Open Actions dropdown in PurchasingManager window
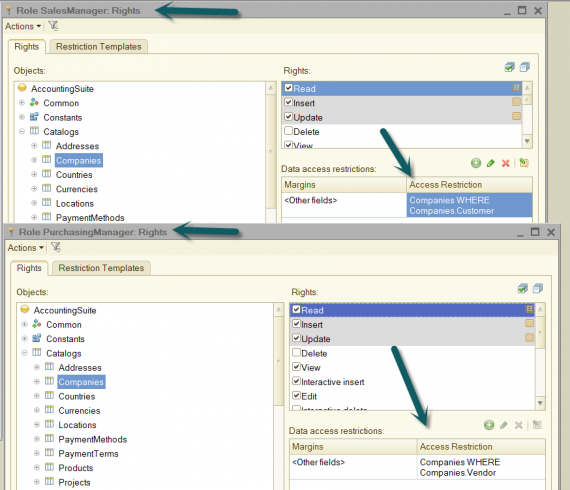This screenshot has width=570, height=490. click(x=25, y=248)
